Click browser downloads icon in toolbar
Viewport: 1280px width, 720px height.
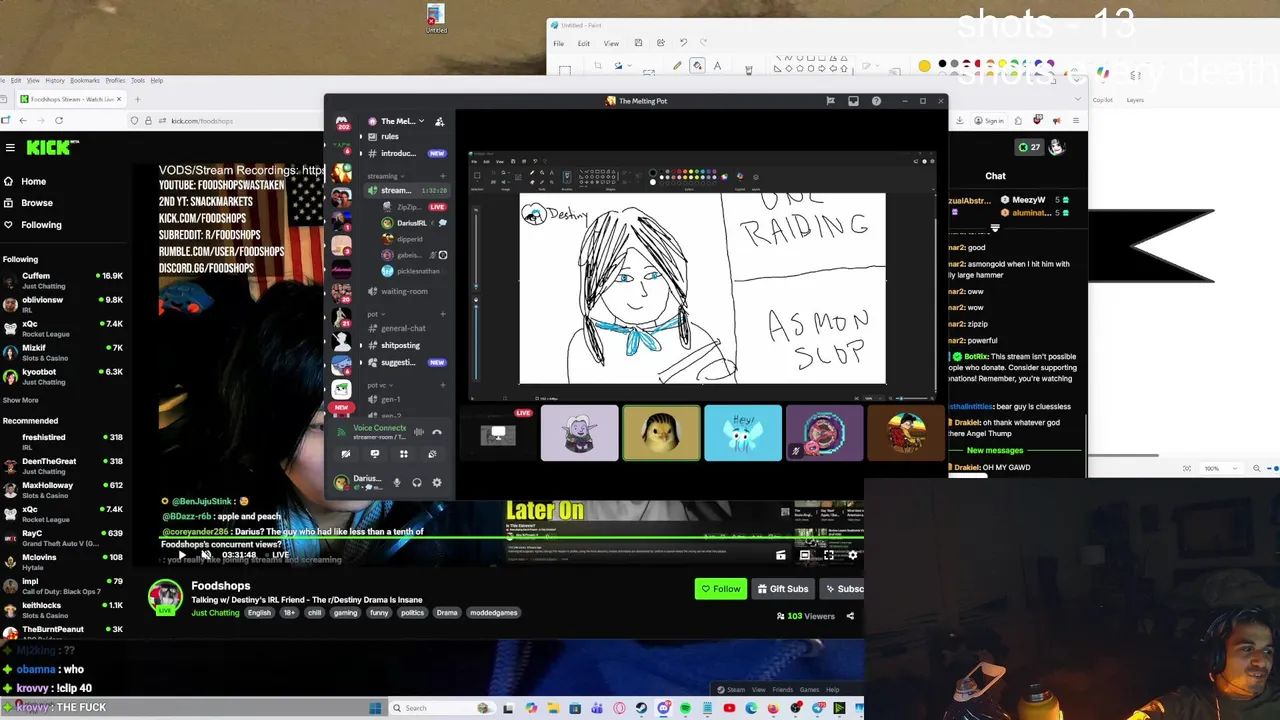(959, 121)
